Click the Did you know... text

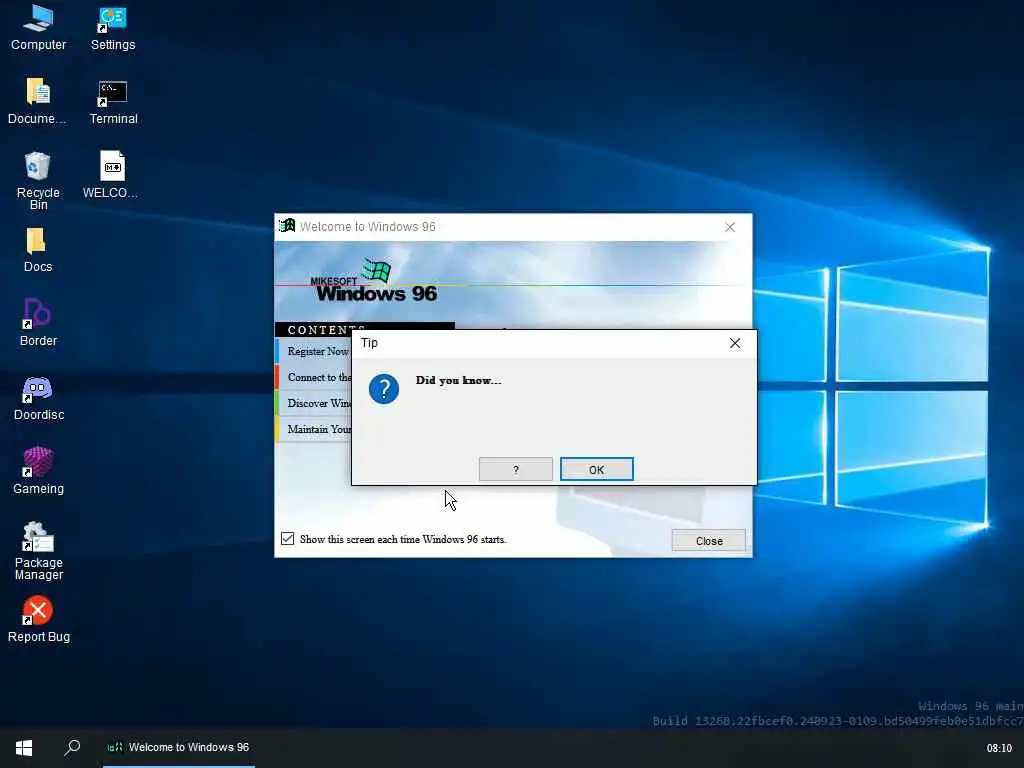click(x=458, y=380)
